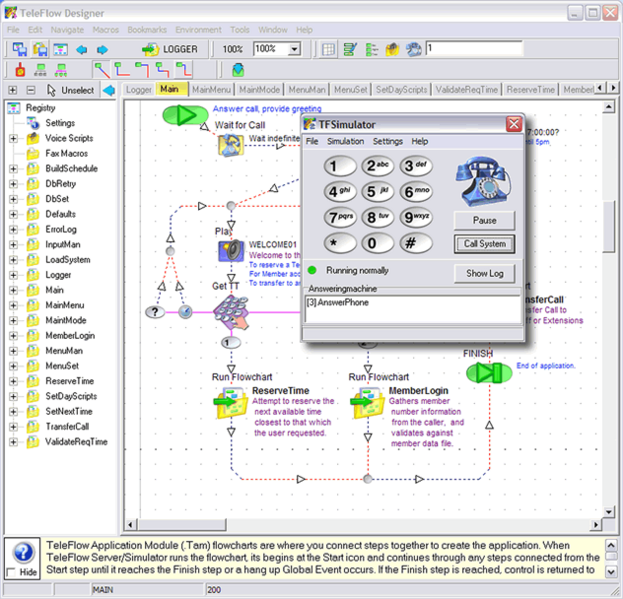The image size is (623, 599).
Task: Expand the BuildSchedule tree node
Action: pos(13,168)
